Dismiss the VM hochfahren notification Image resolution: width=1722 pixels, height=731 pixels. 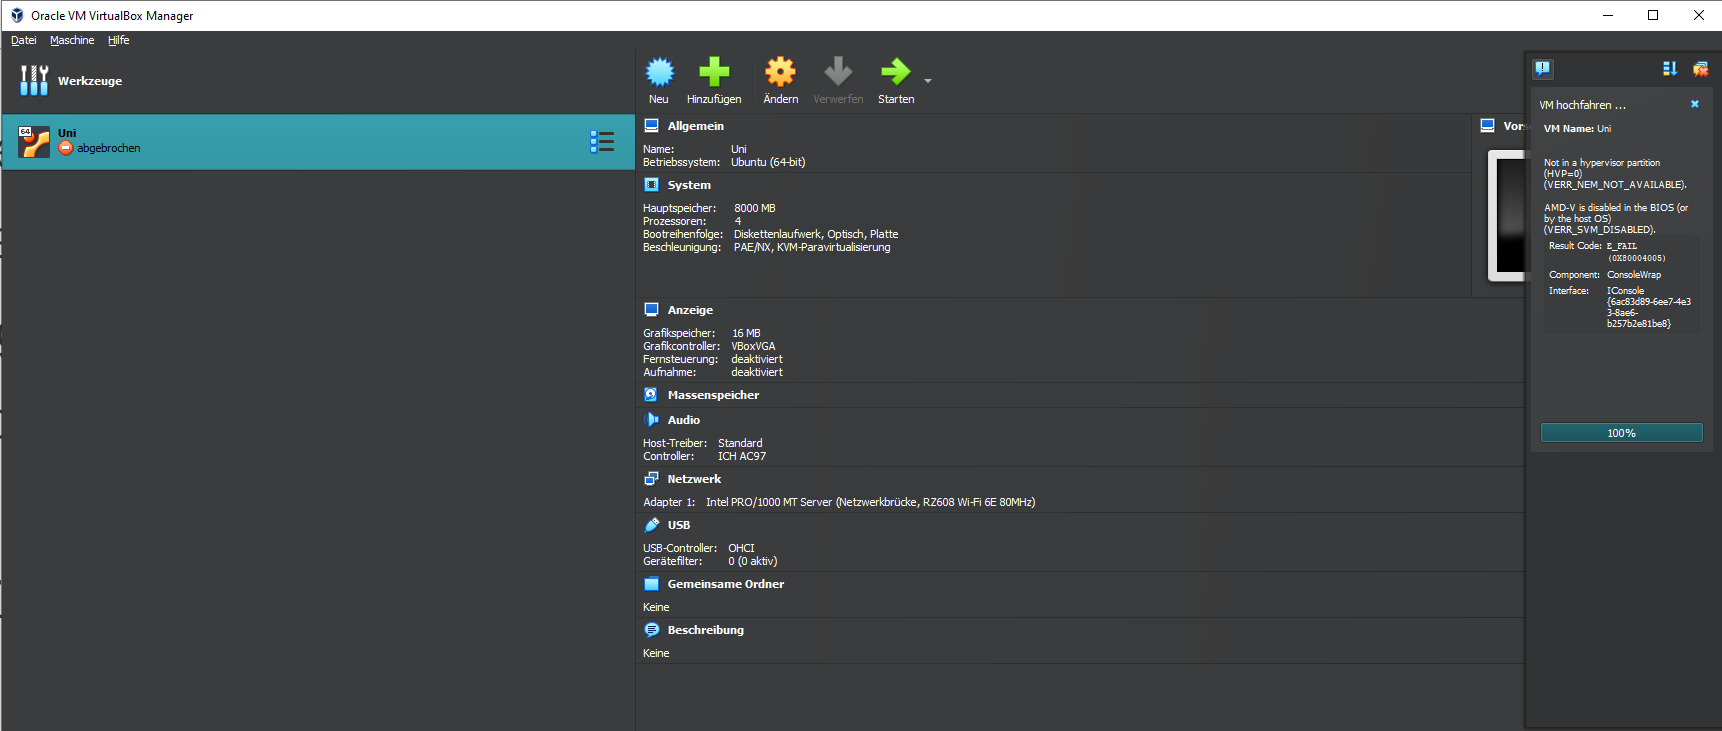[x=1695, y=104]
